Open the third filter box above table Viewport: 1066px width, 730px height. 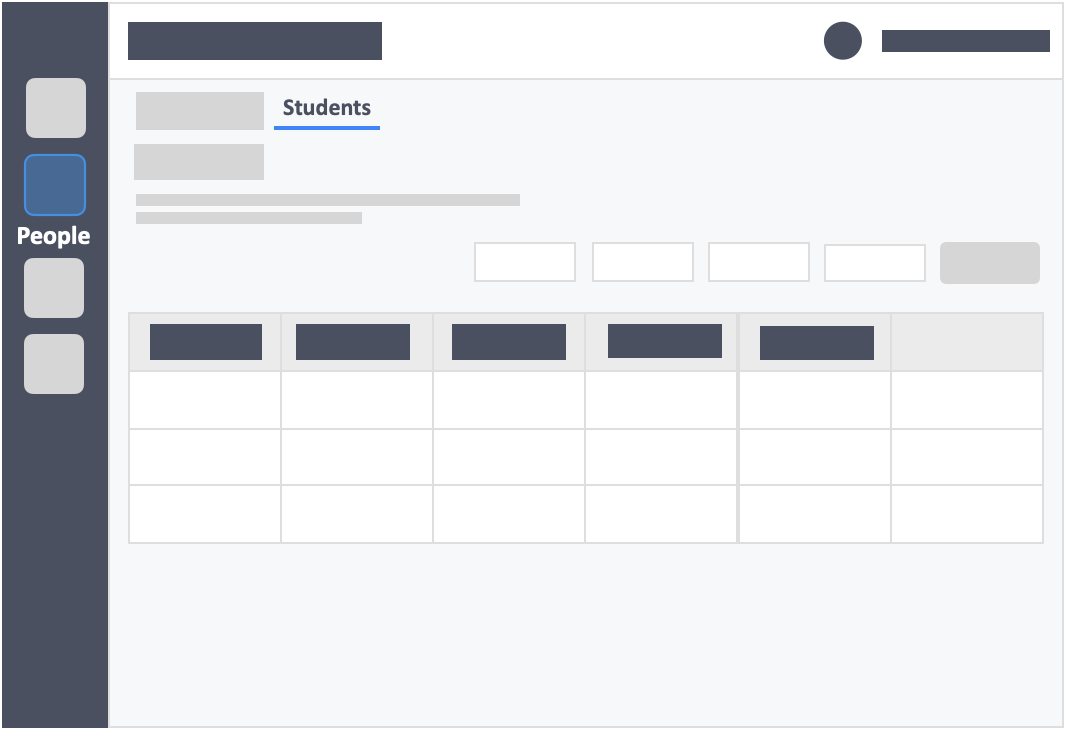pyautogui.click(x=759, y=262)
